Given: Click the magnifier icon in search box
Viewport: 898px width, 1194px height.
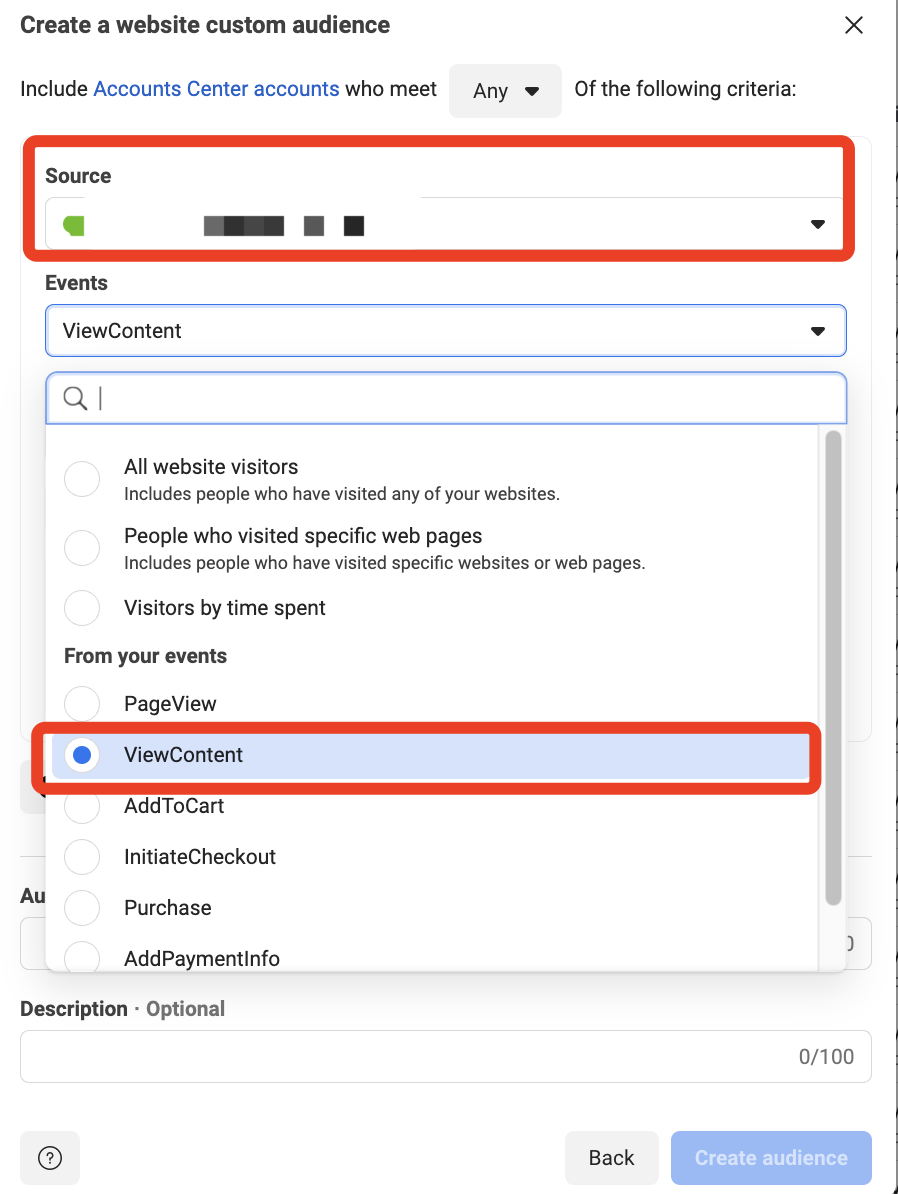Looking at the screenshot, I should click(75, 397).
